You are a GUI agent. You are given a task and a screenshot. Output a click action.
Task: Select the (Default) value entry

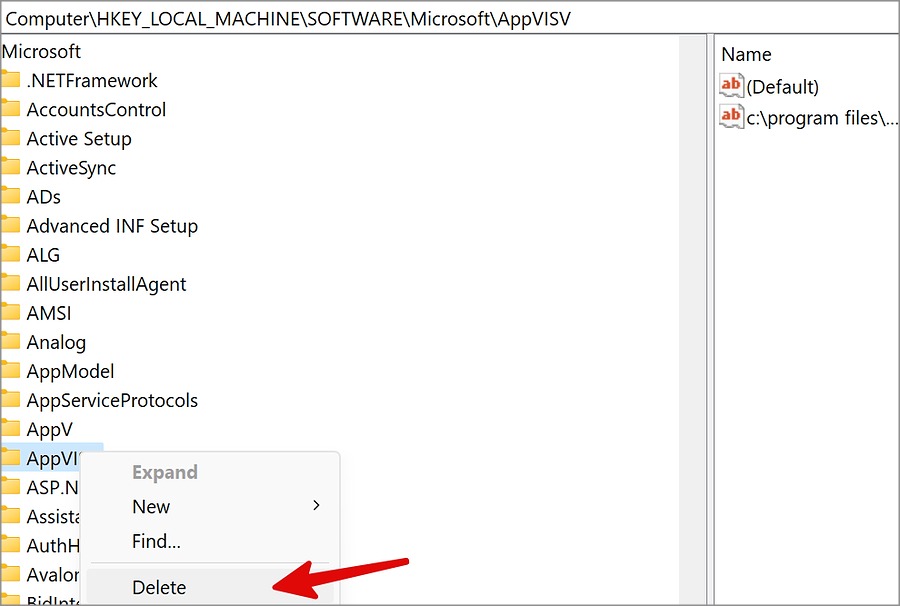(782, 87)
